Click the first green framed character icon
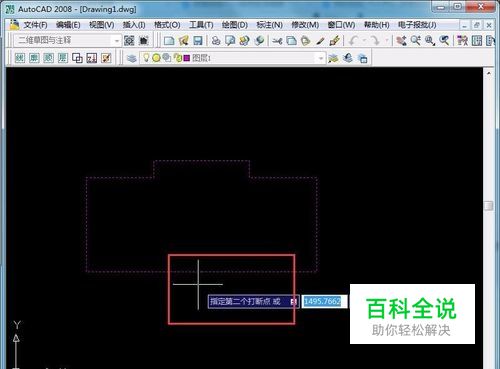Screen dimensions: 500x369 20,58
